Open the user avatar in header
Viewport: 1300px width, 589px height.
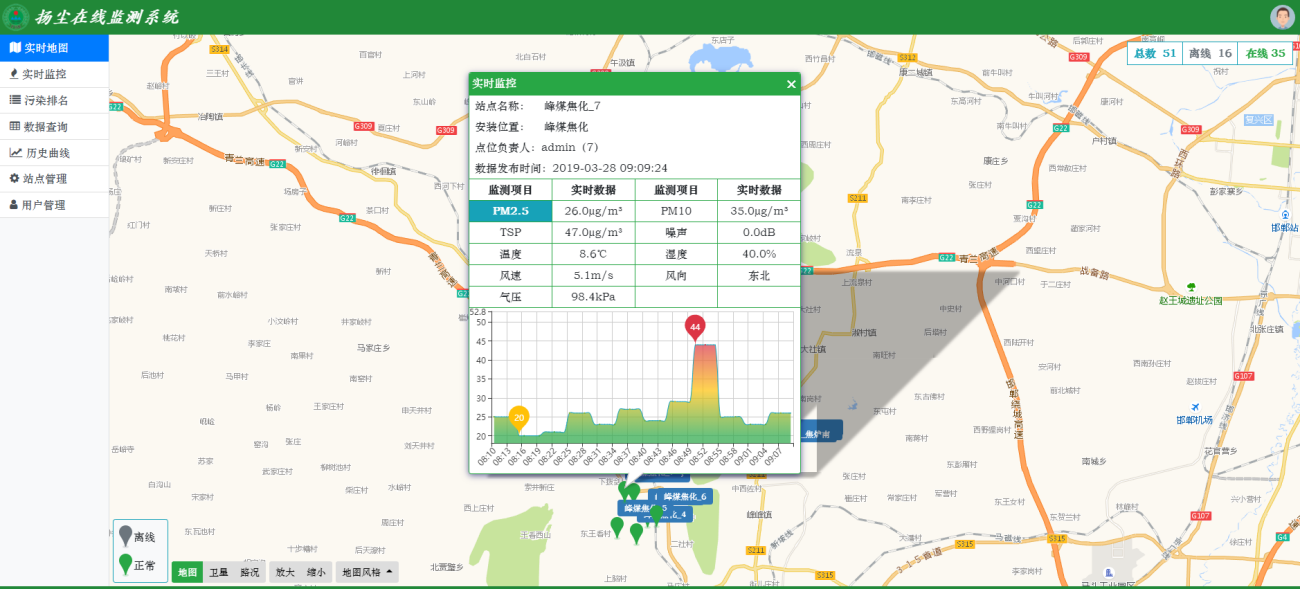[x=1281, y=17]
